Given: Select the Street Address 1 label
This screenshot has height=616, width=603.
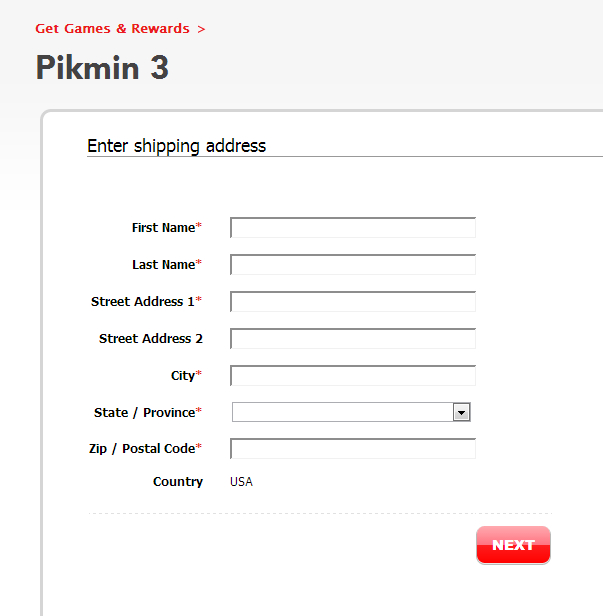Looking at the screenshot, I should [x=143, y=302].
